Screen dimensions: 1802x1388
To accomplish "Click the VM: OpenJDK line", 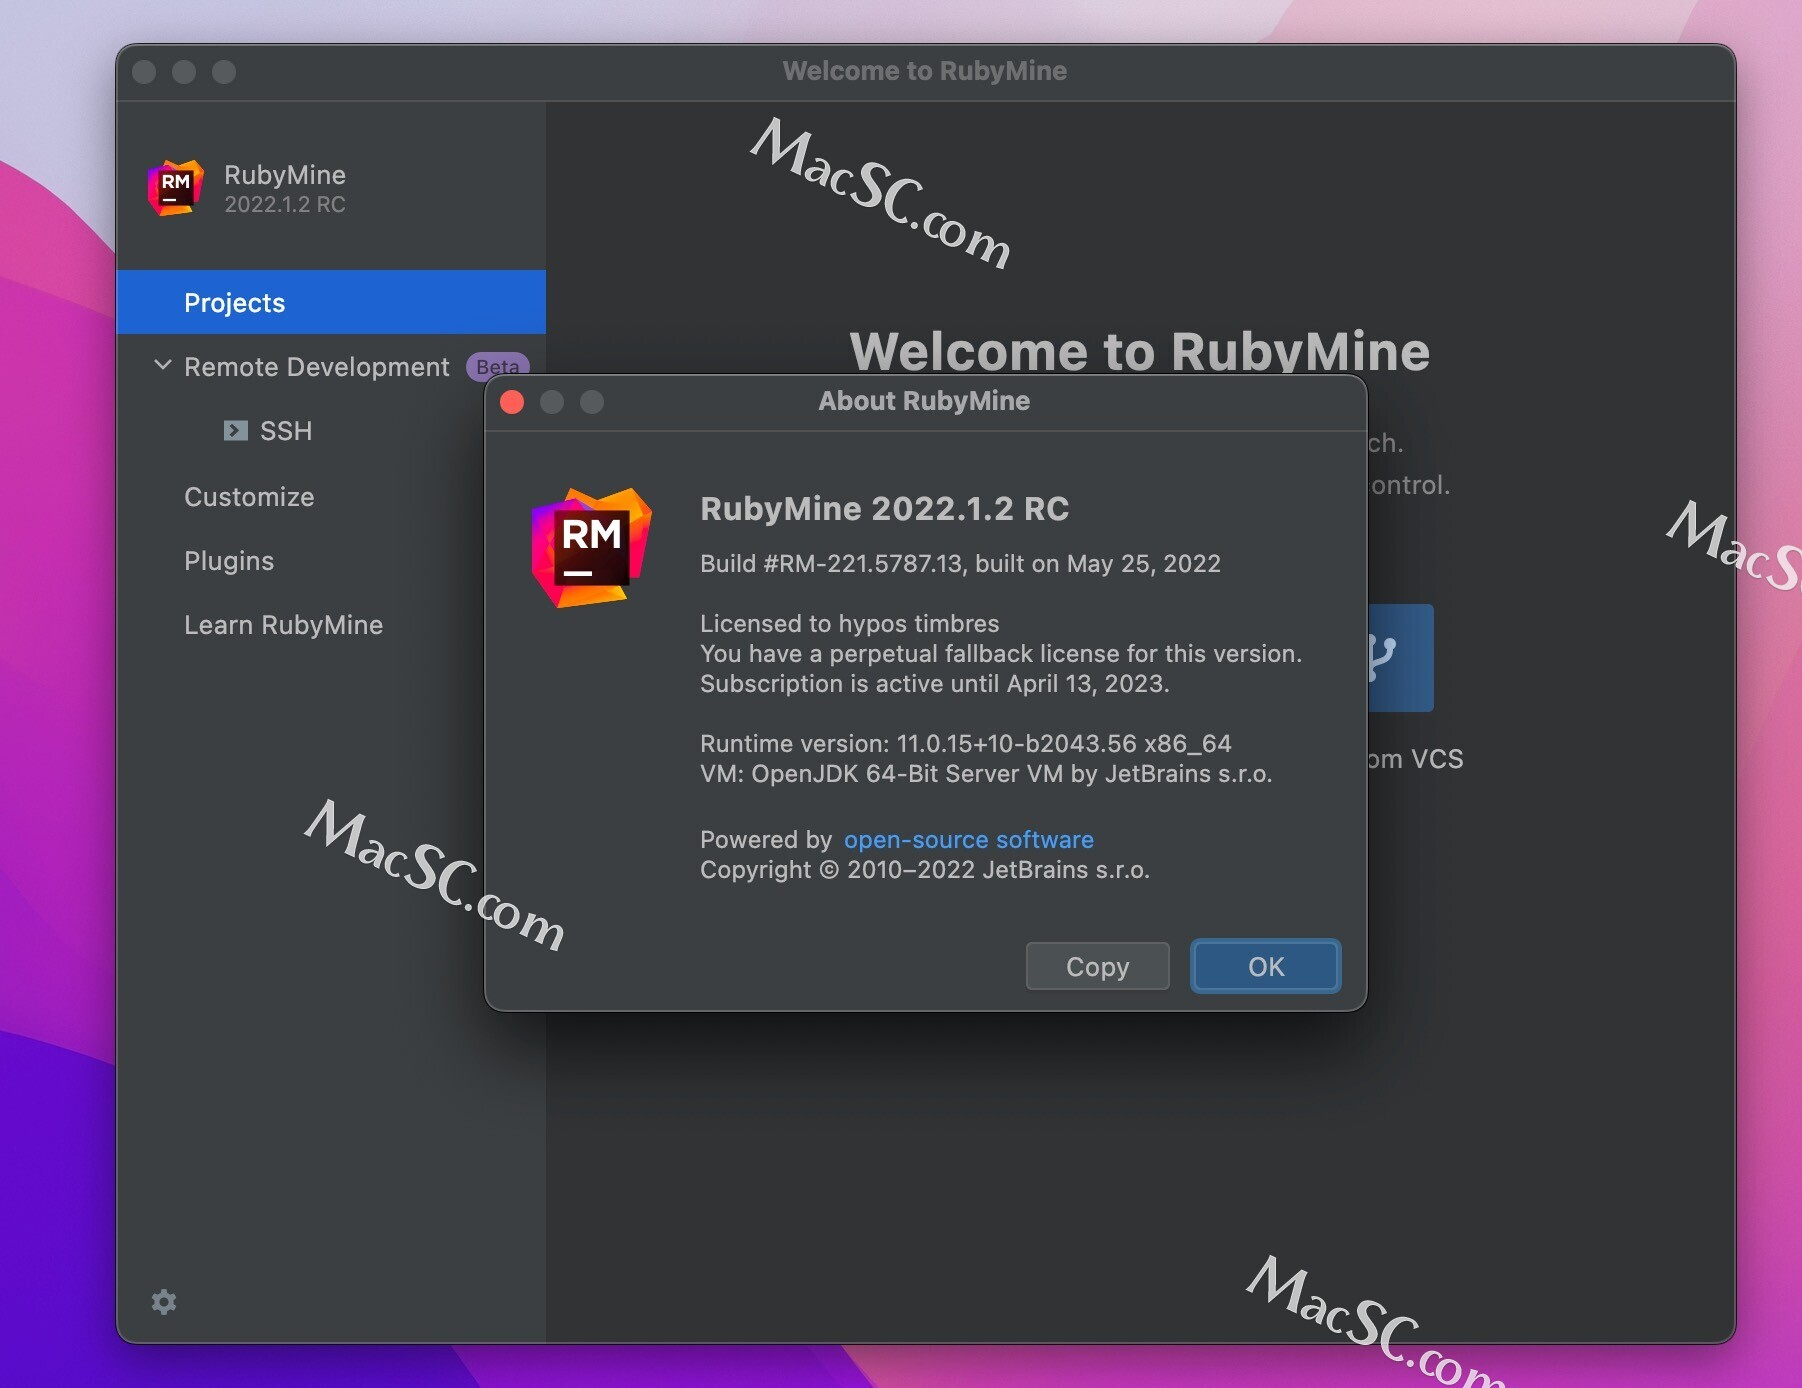I will [986, 774].
